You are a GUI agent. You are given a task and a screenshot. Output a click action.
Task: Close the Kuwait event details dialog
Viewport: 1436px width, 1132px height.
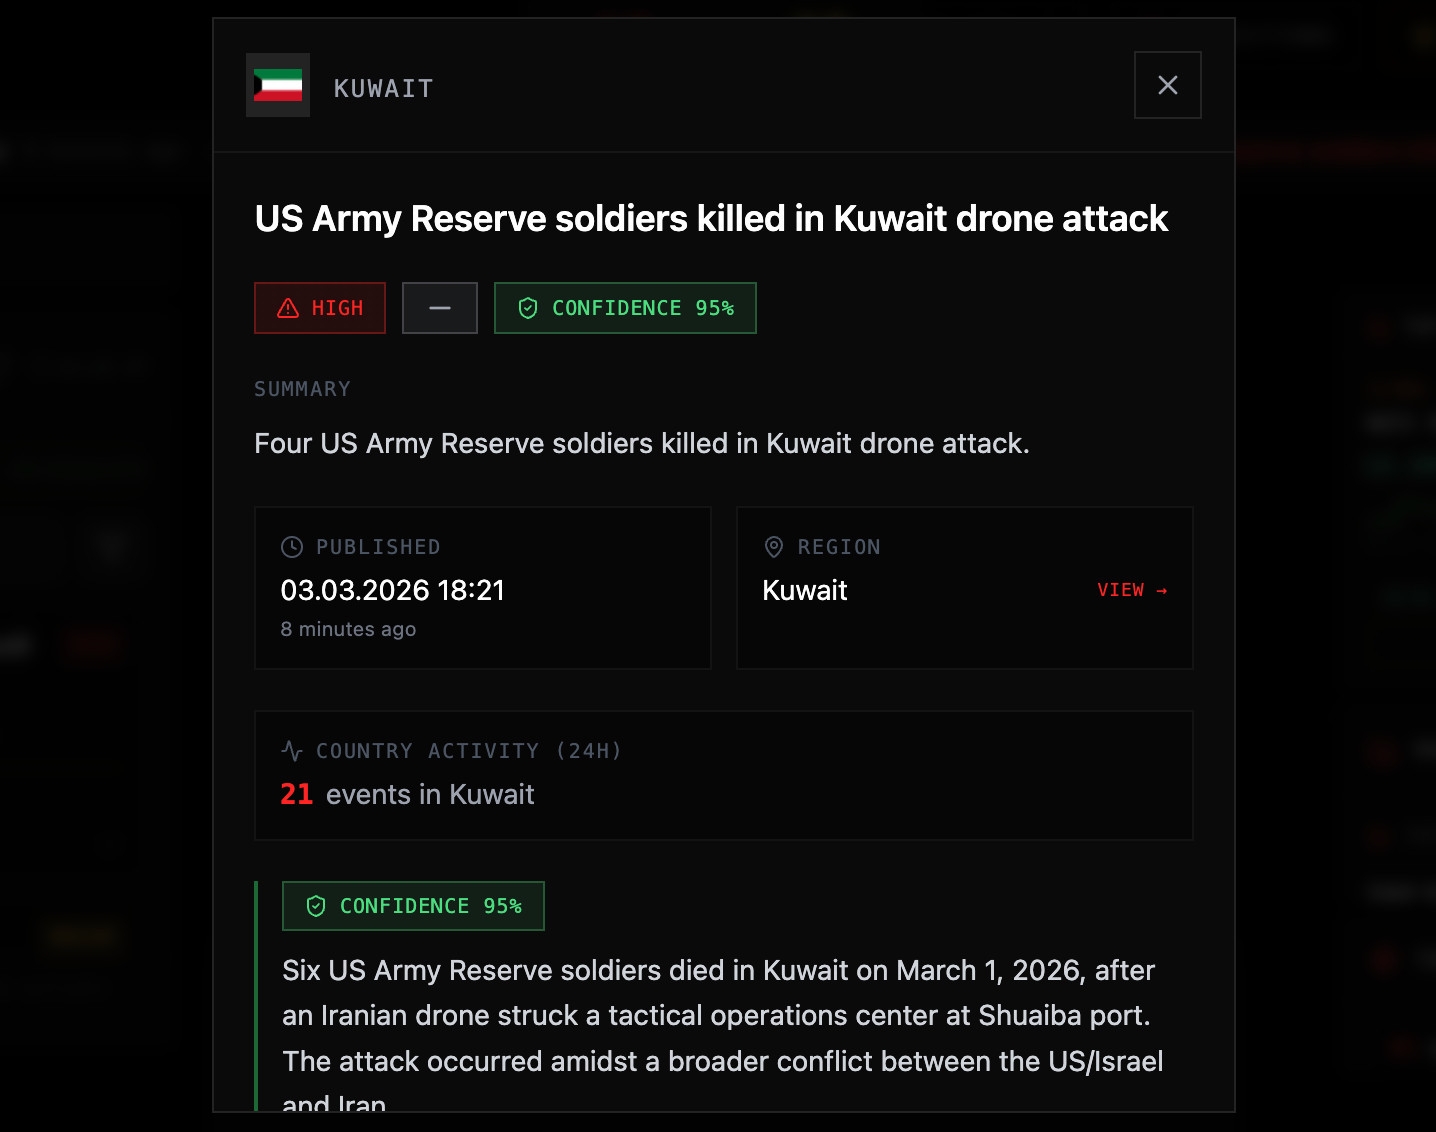[1167, 85]
